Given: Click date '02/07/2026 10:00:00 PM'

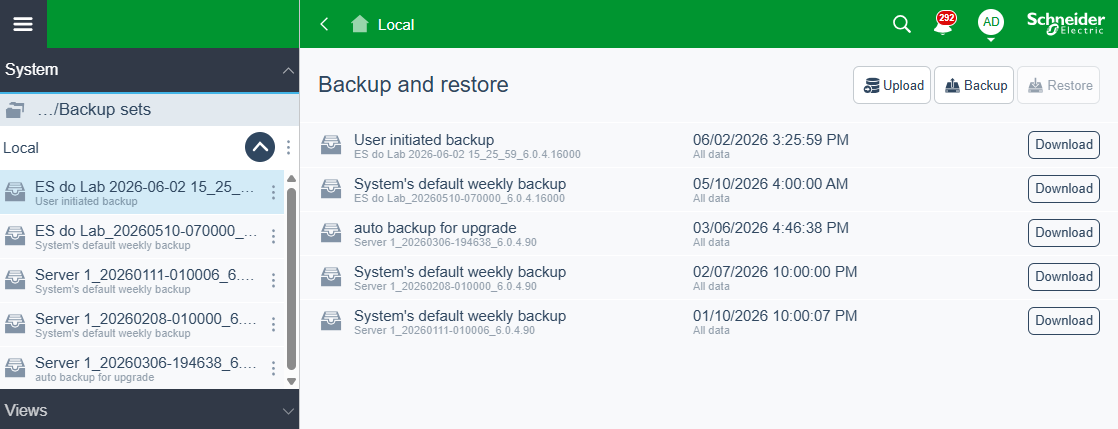Looking at the screenshot, I should [x=775, y=272].
